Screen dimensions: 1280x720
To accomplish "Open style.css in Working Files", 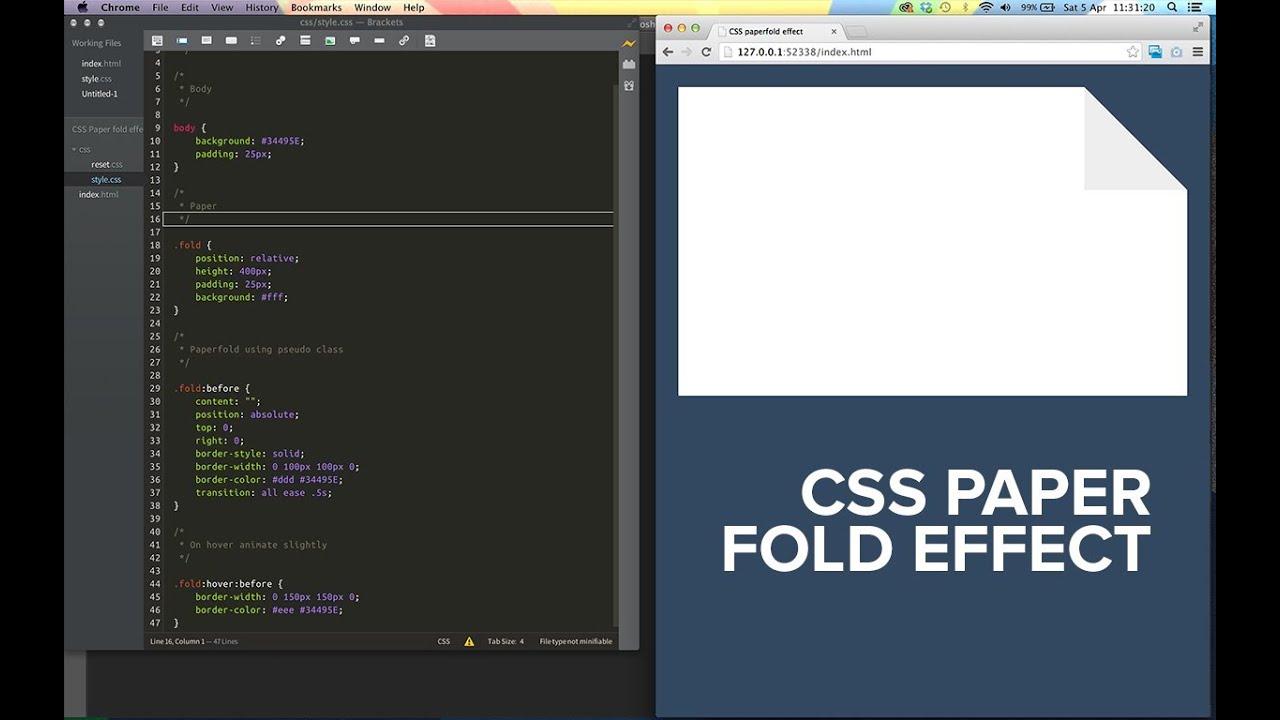I will 97,79.
